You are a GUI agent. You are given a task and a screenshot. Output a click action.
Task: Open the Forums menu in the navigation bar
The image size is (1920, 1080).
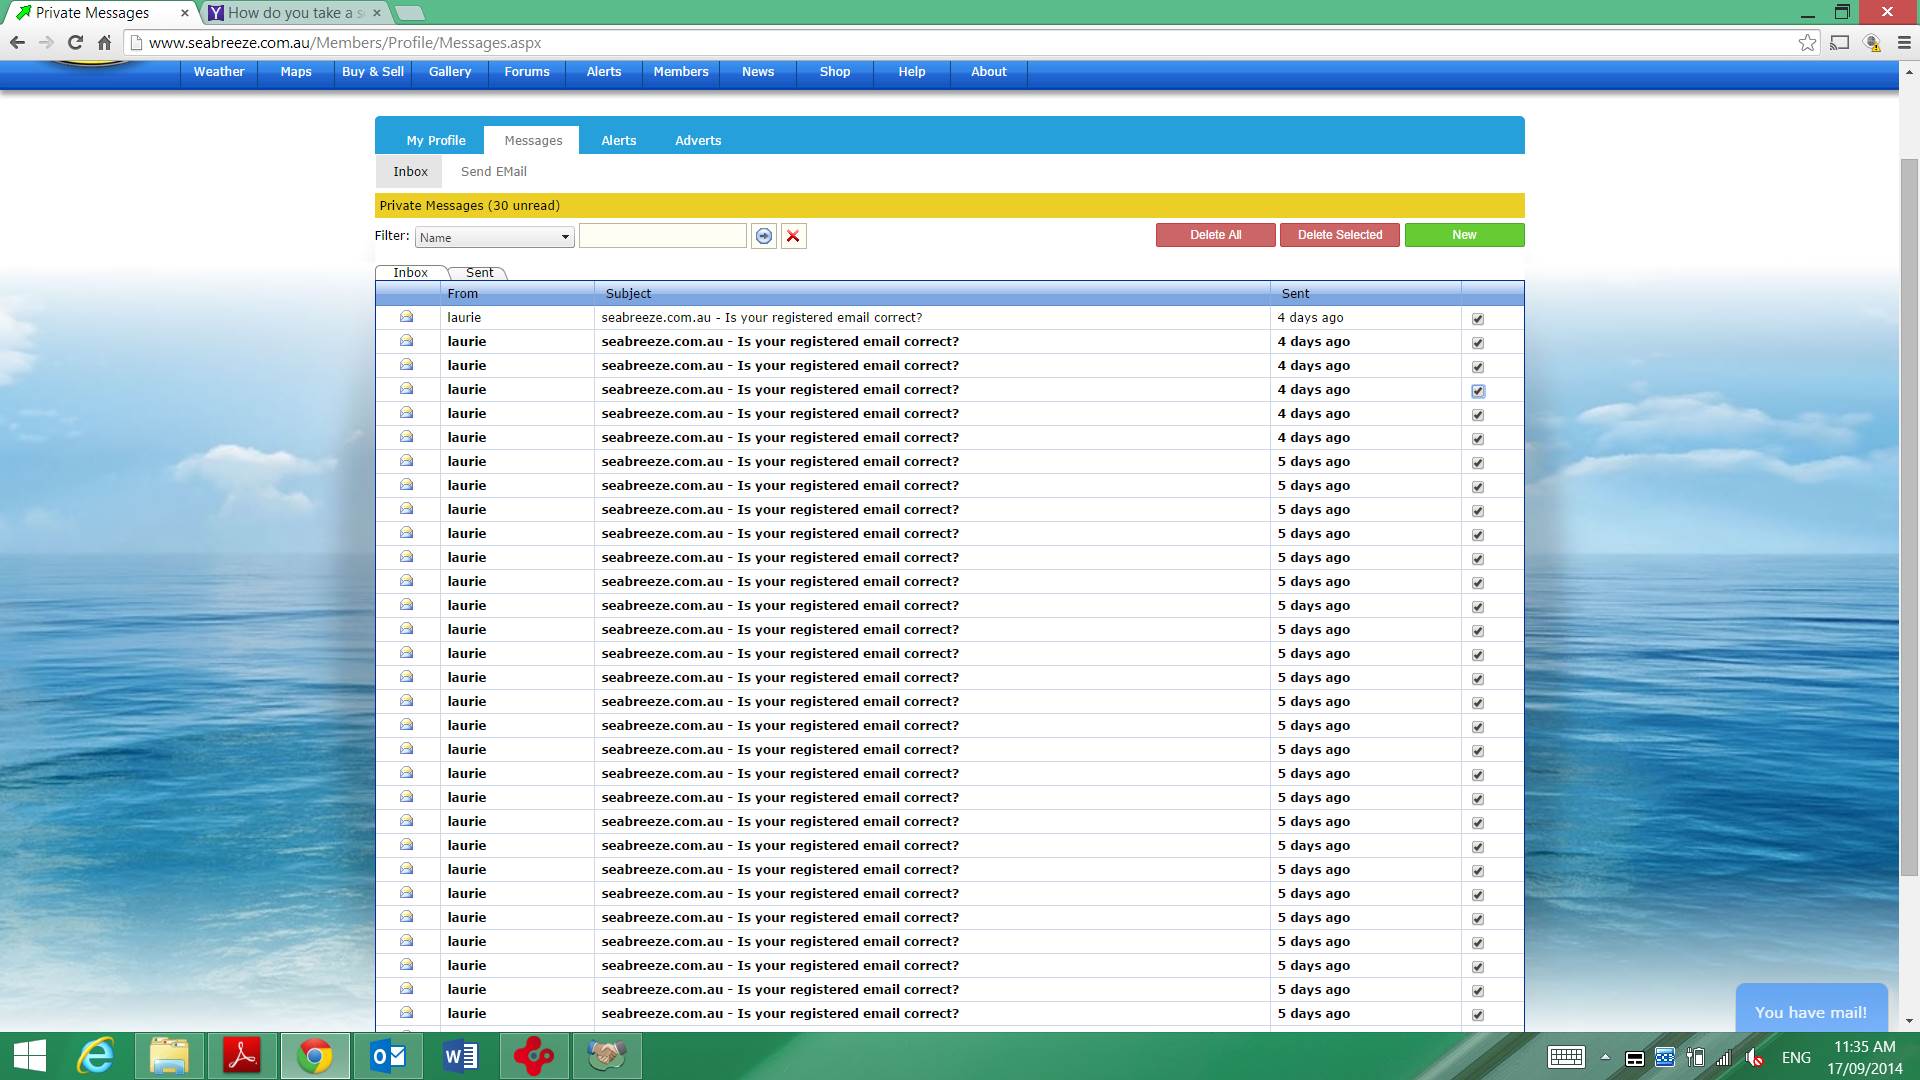pyautogui.click(x=527, y=72)
